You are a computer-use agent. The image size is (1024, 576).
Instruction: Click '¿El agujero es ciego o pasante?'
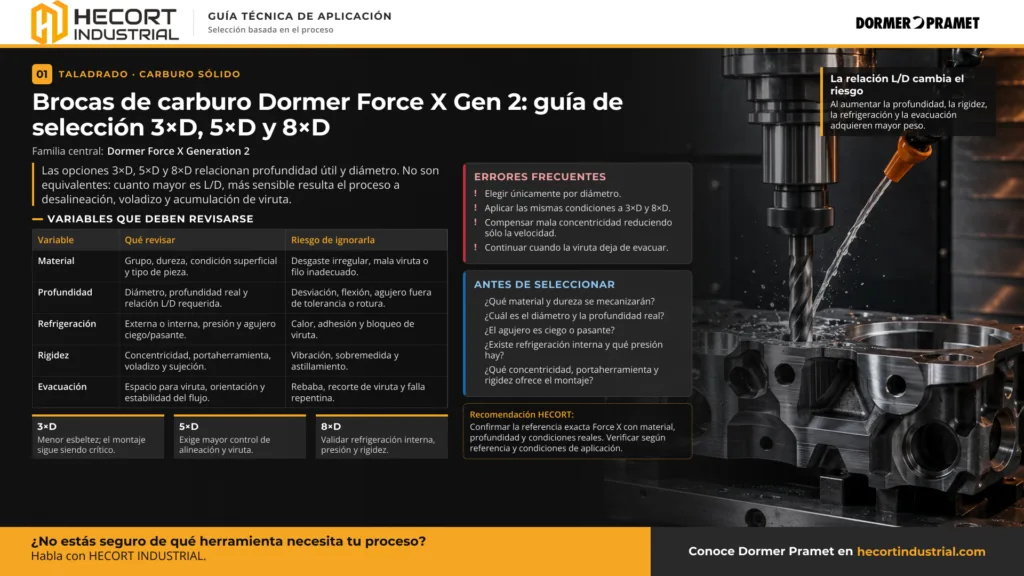pyautogui.click(x=549, y=330)
